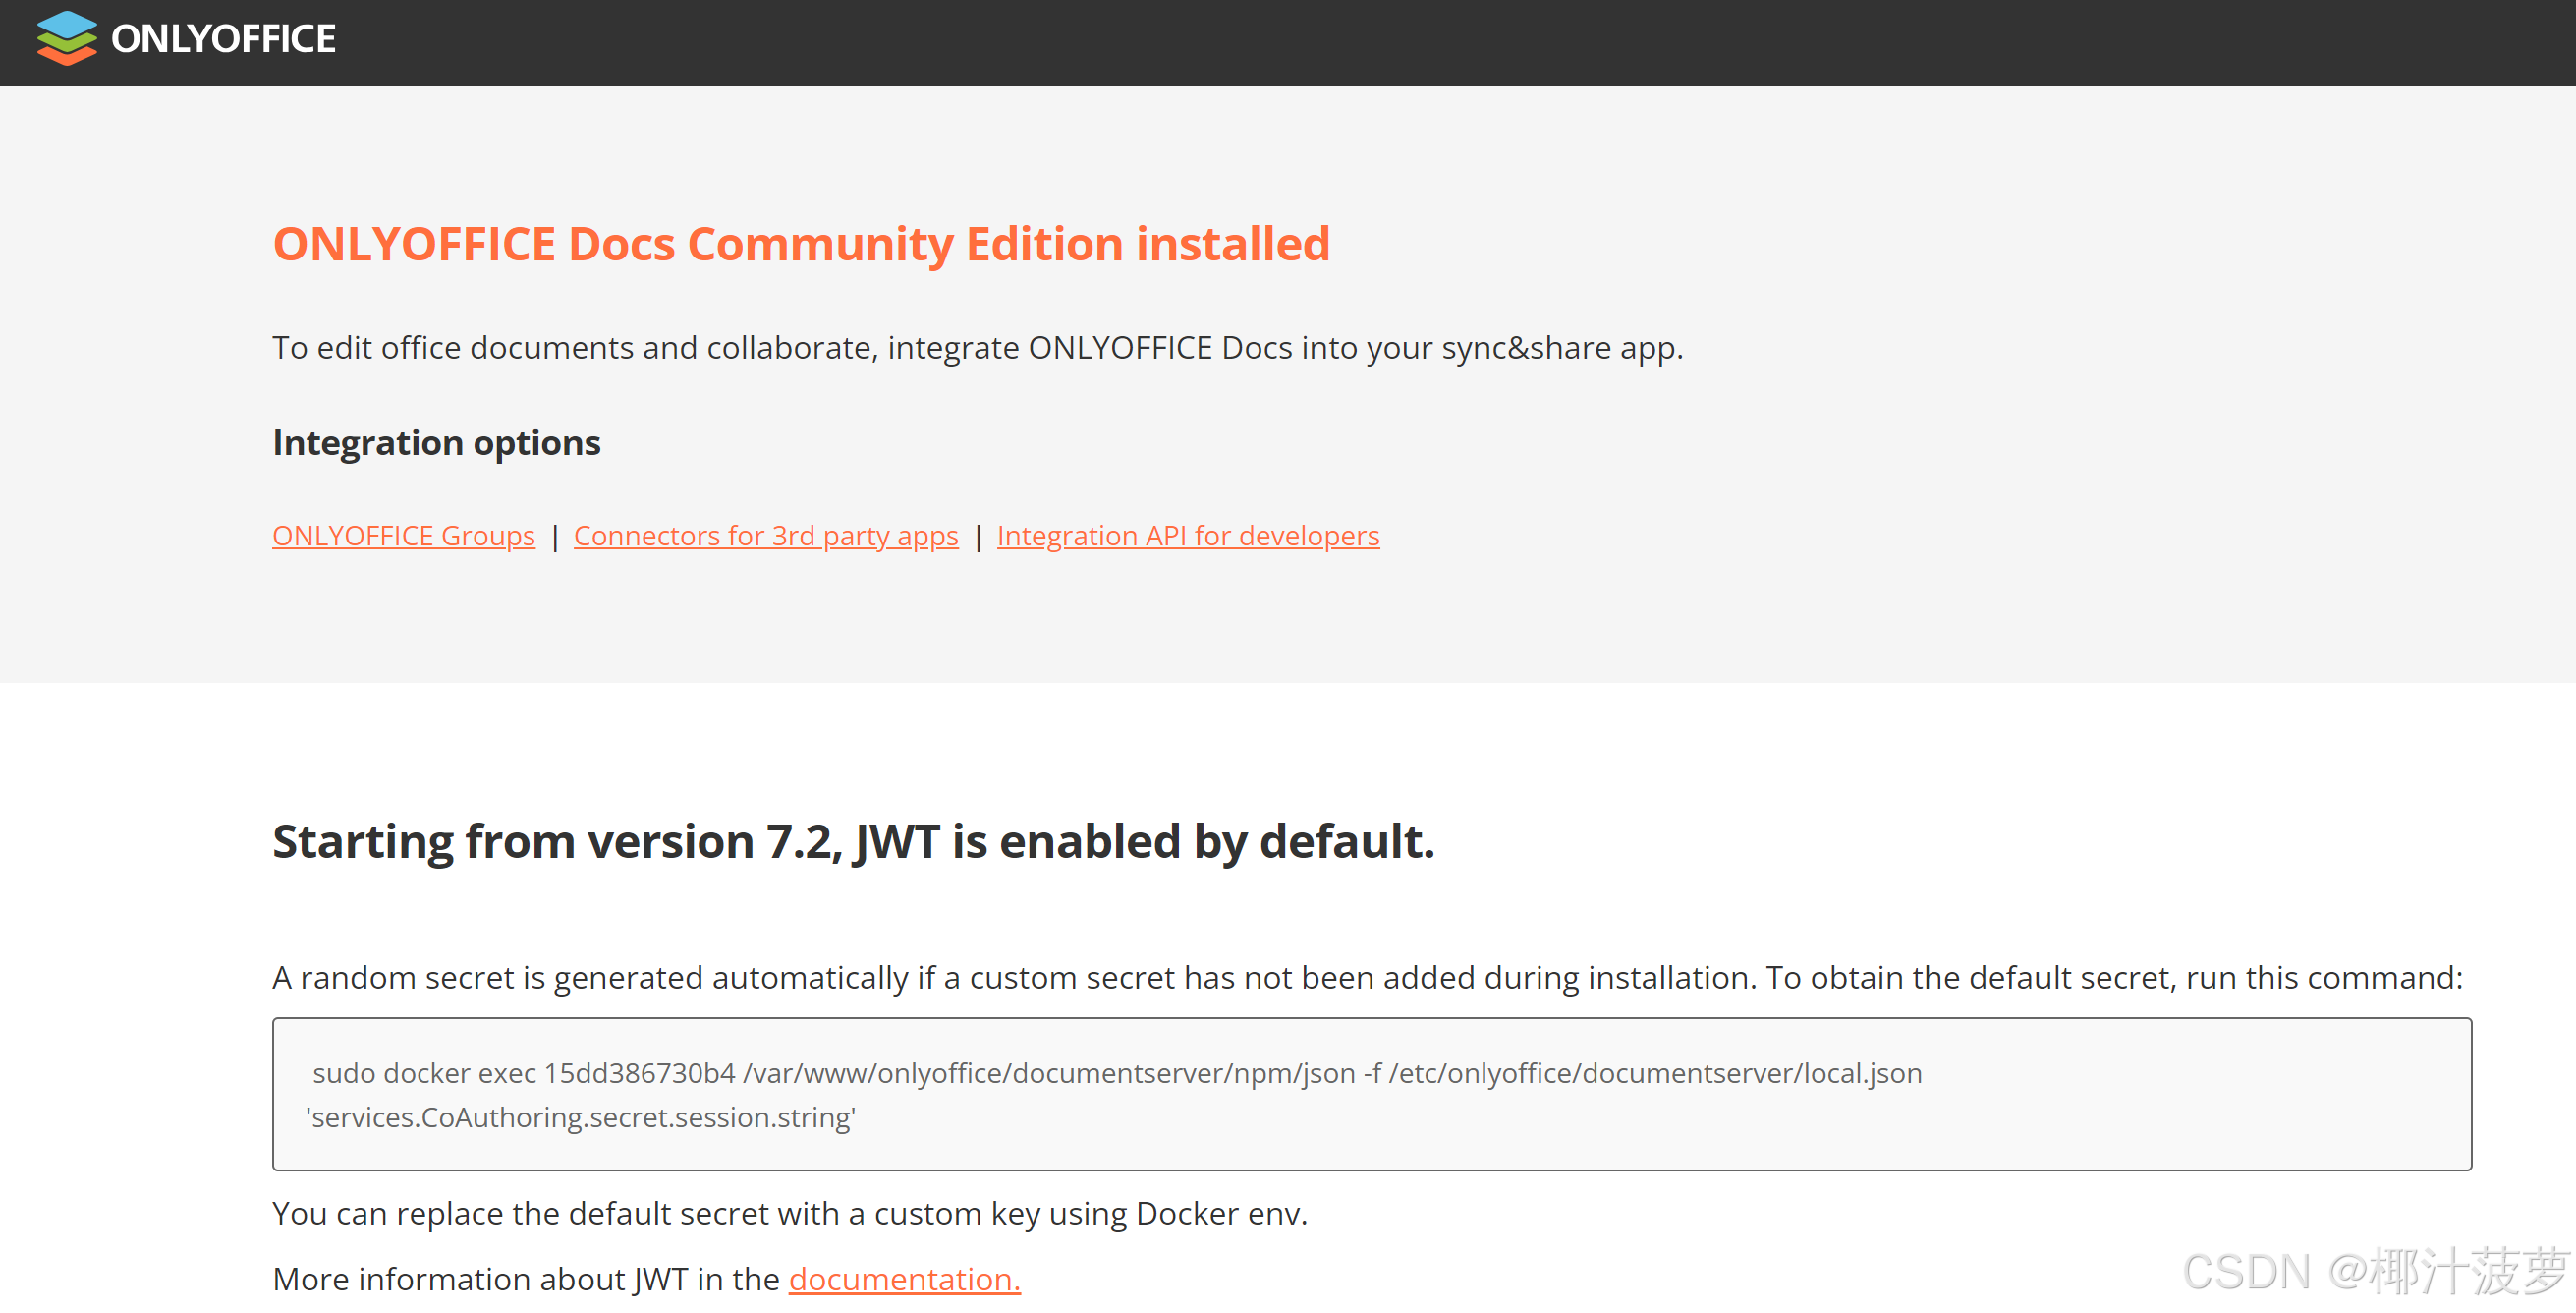Click the Integration options heading

point(436,443)
